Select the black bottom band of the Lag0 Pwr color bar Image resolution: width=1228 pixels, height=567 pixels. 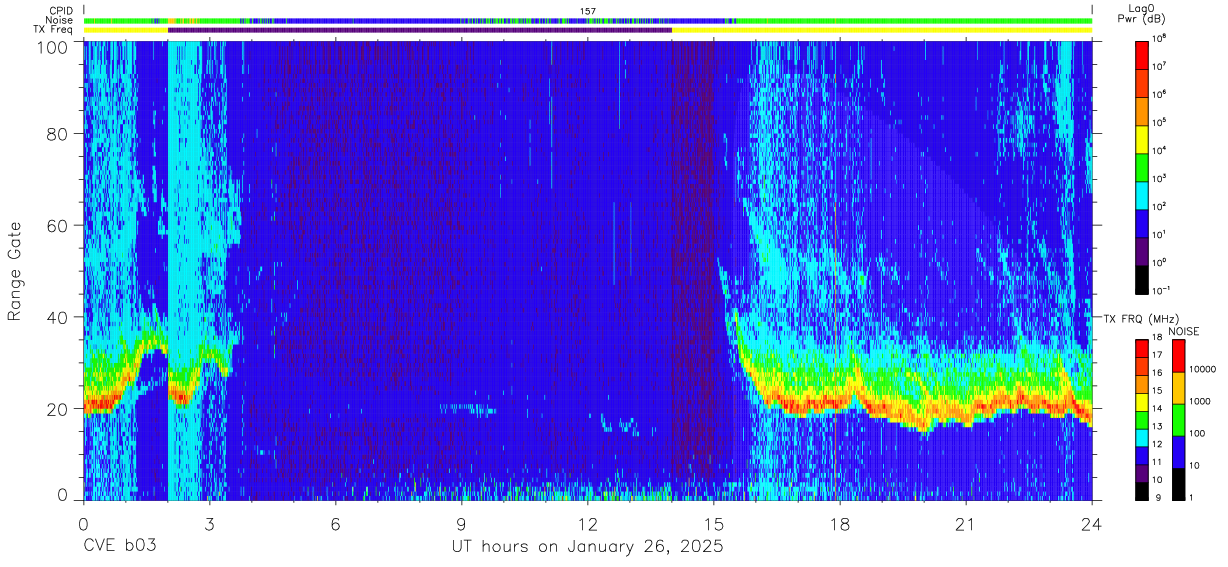coord(1143,279)
